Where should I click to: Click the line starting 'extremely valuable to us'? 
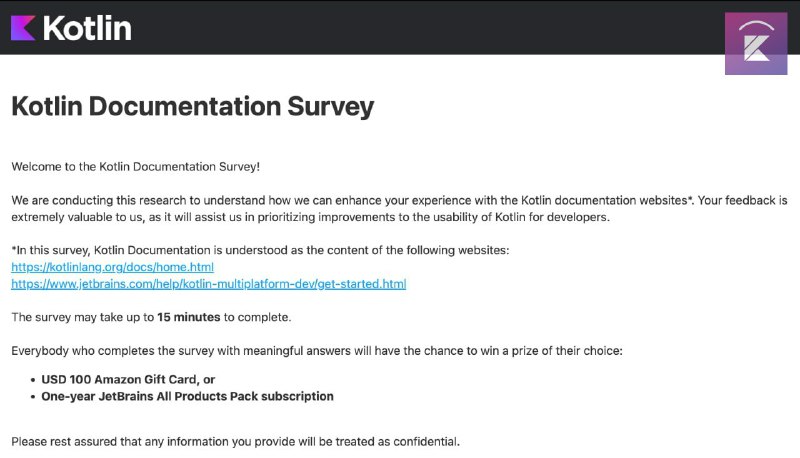point(311,217)
